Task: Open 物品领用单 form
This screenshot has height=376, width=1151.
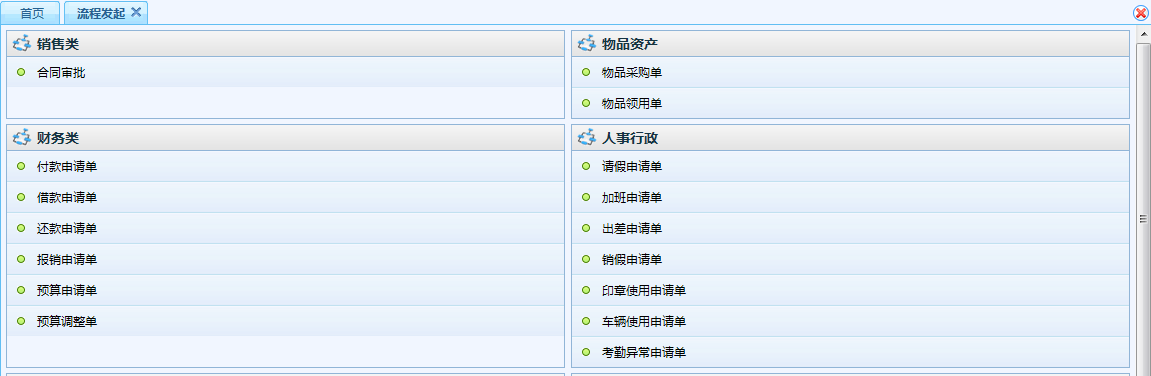Action: (x=631, y=104)
